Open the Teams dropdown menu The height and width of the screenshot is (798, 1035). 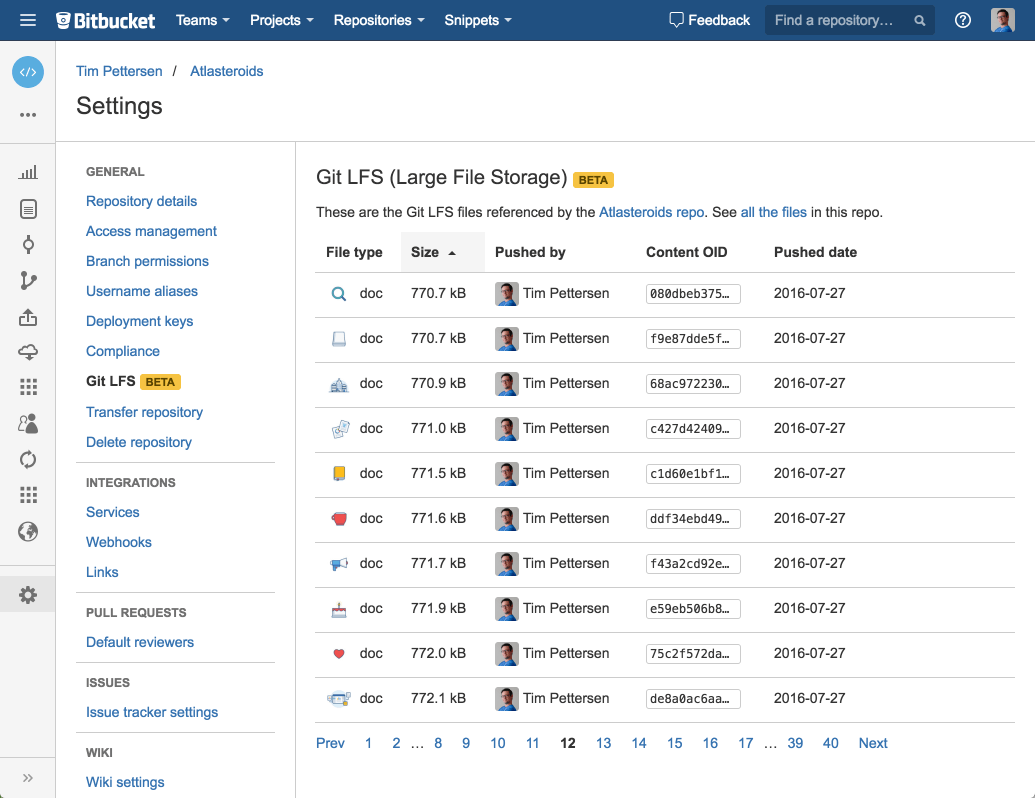coord(202,19)
